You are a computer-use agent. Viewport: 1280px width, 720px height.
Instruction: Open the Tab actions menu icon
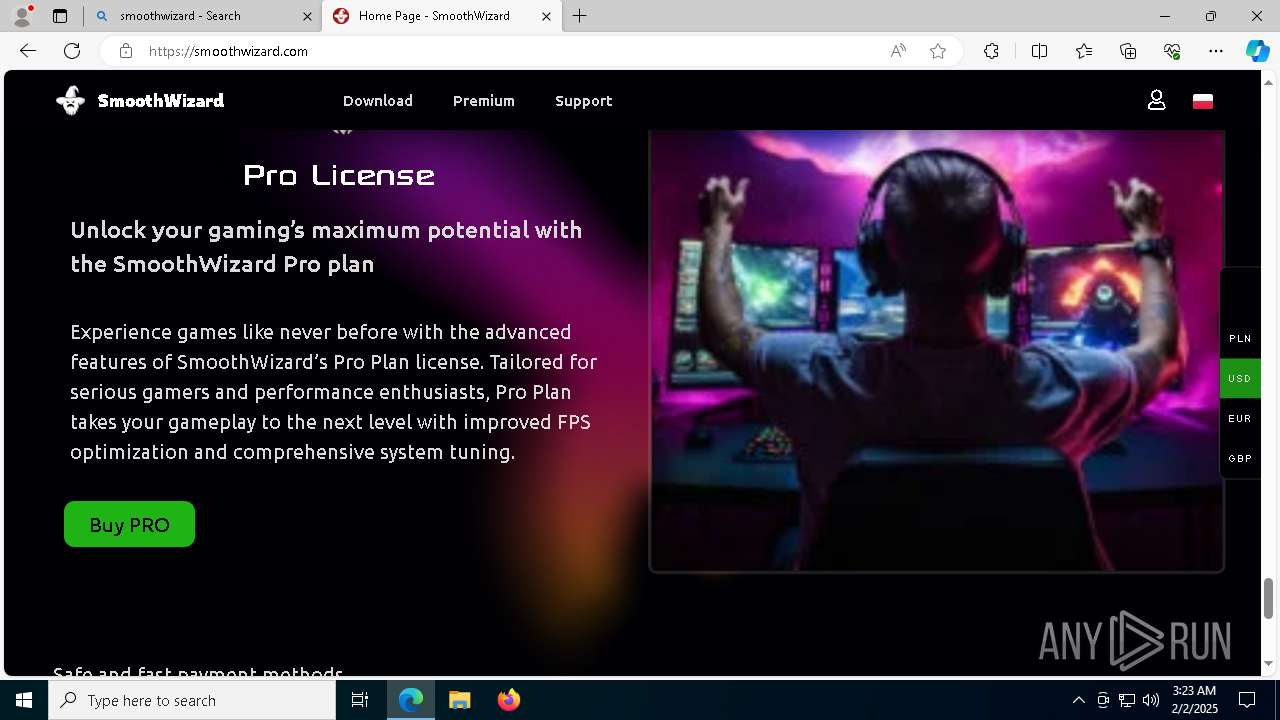pos(60,16)
